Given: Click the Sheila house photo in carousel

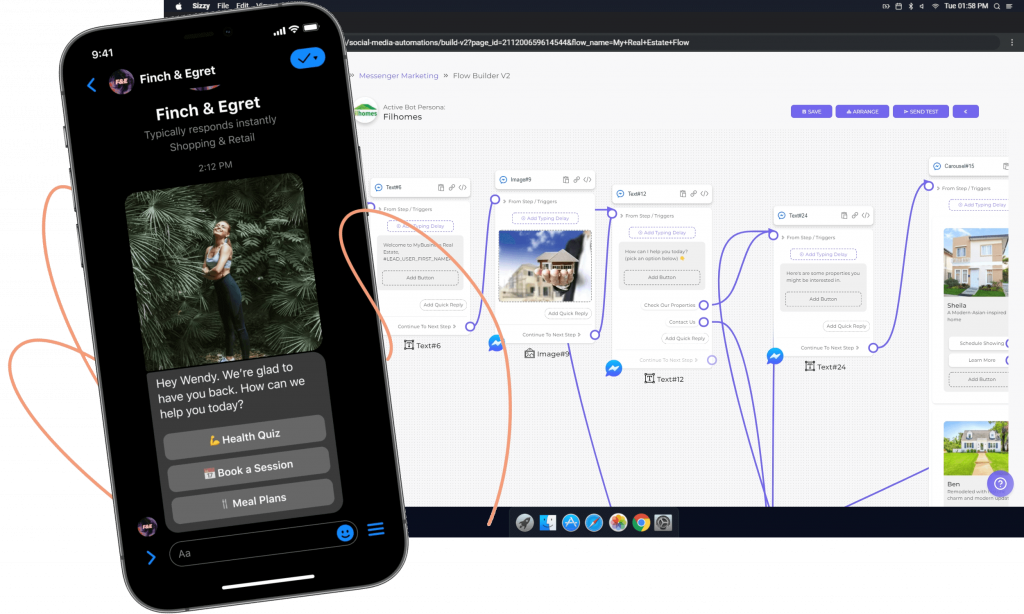Looking at the screenshot, I should pyautogui.click(x=976, y=263).
